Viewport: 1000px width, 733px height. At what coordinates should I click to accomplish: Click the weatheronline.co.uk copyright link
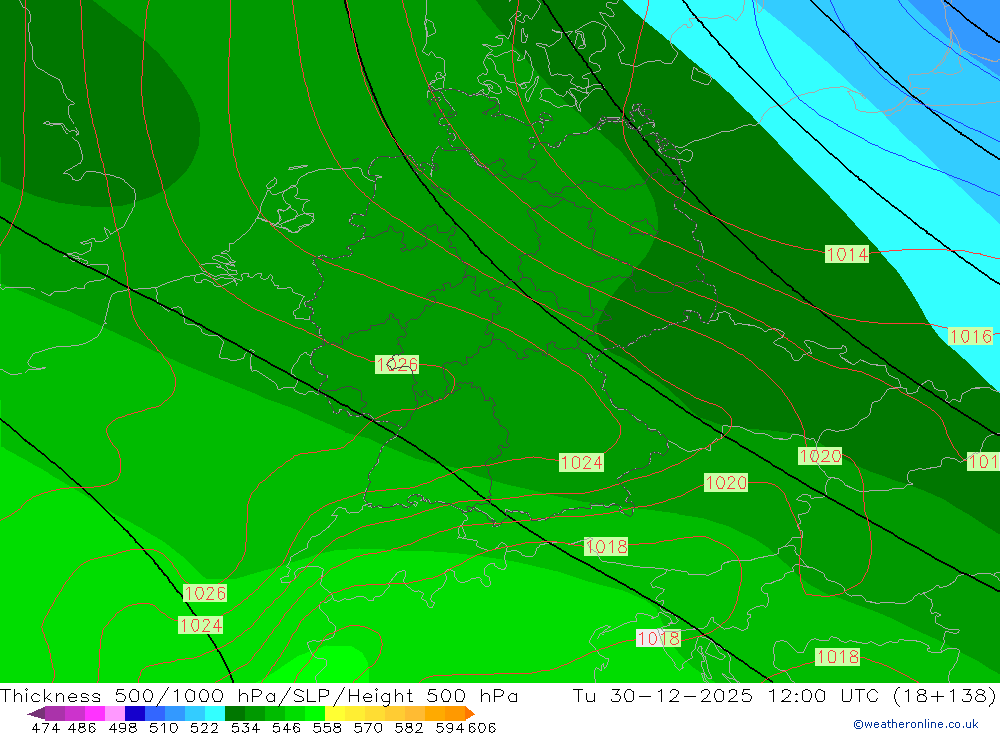coord(916,724)
